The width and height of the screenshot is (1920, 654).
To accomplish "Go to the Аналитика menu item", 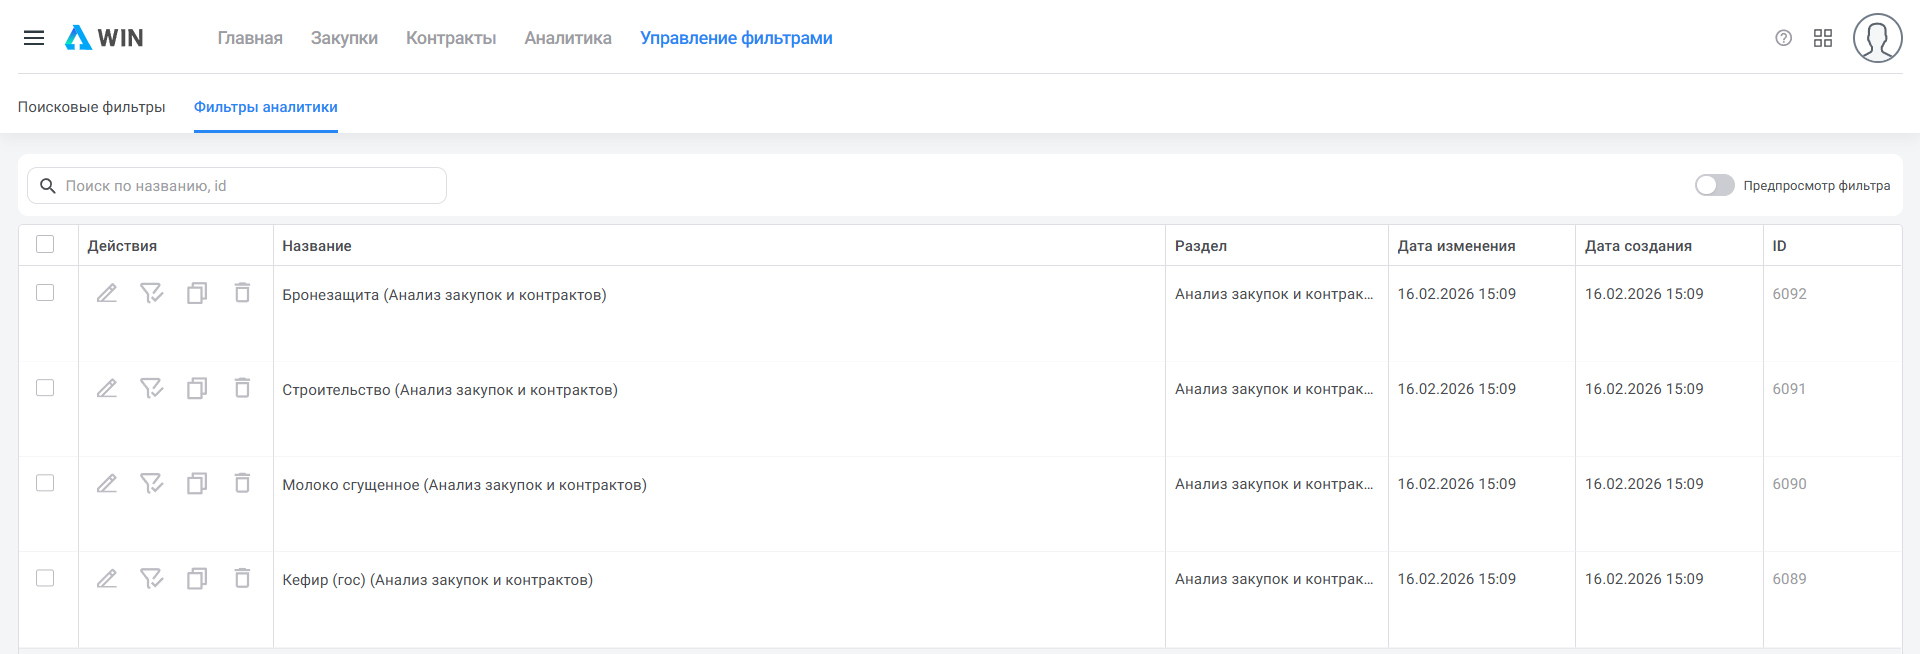I will [x=567, y=38].
